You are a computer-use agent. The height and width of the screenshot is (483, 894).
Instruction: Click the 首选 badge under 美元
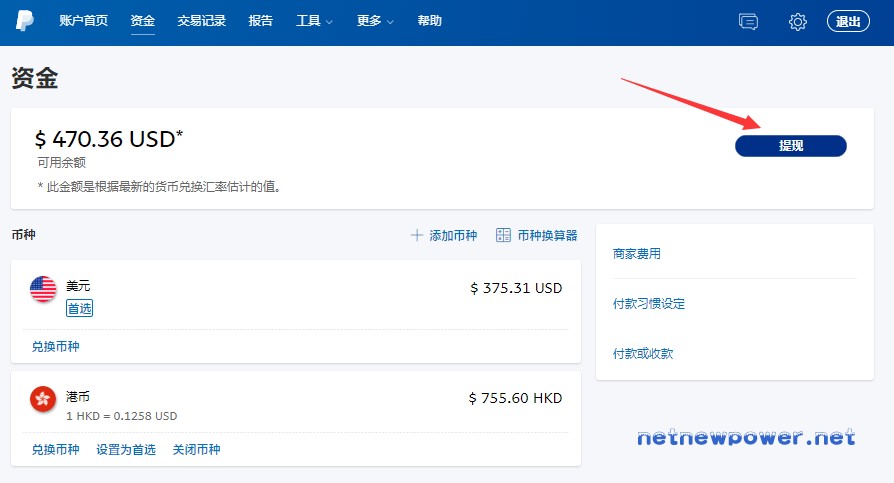click(79, 309)
